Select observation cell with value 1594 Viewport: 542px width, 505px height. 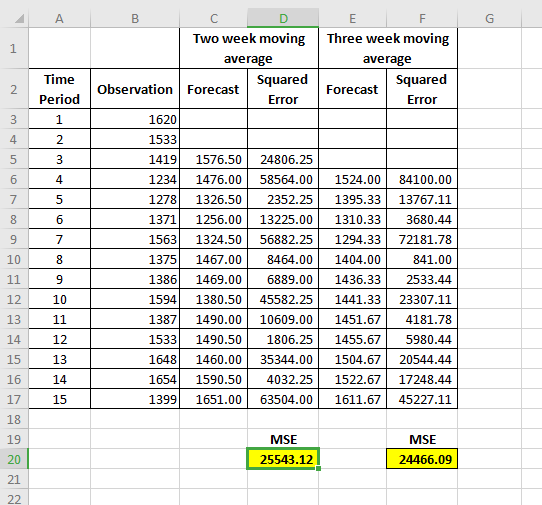click(135, 299)
